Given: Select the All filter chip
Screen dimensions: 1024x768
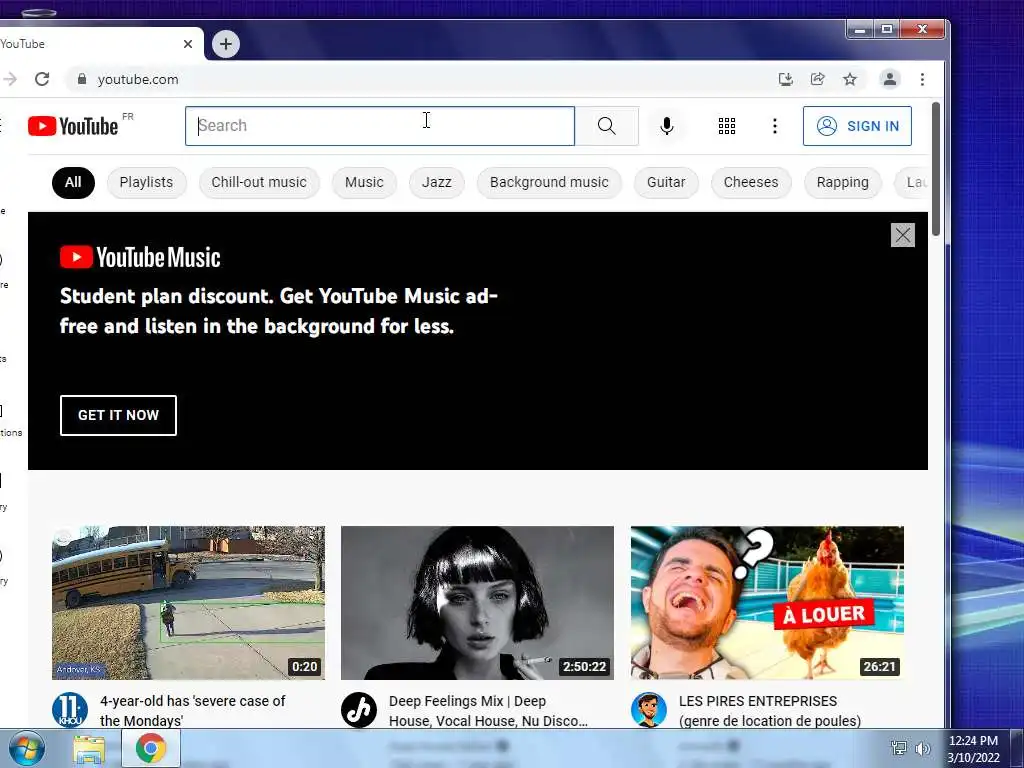Looking at the screenshot, I should 73,182.
